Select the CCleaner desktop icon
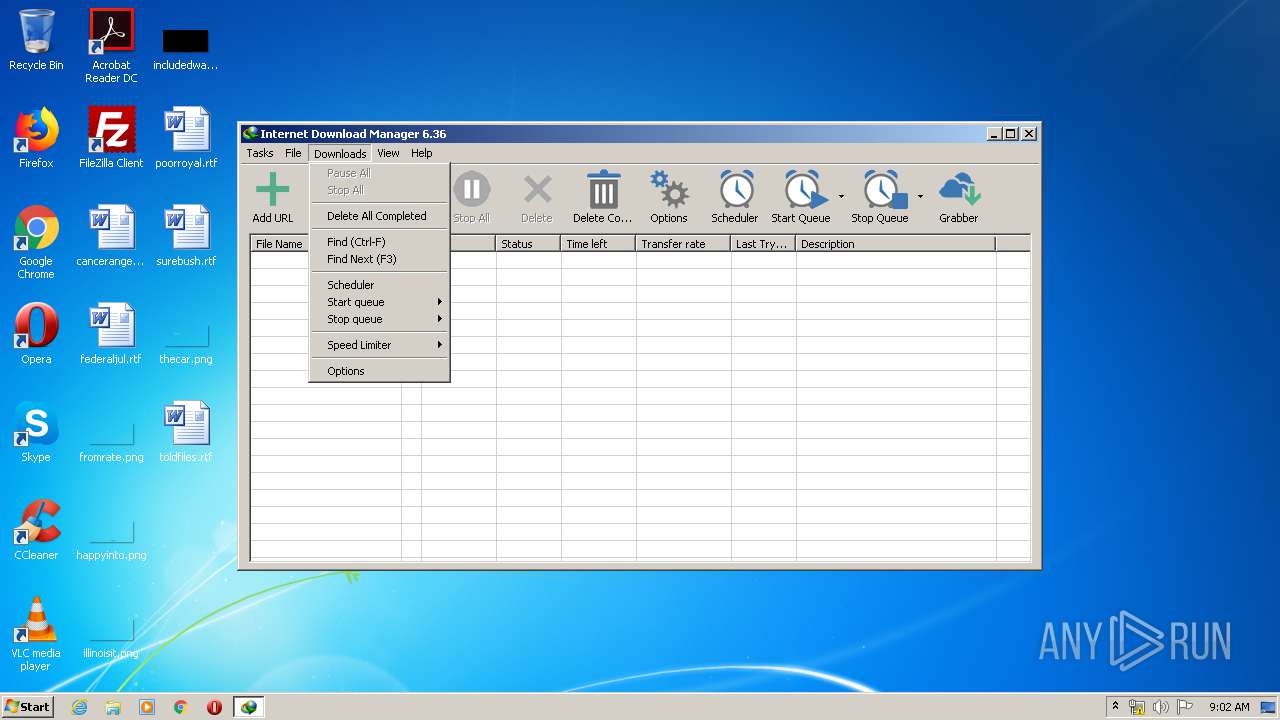Image resolution: width=1280 pixels, height=720 pixels. click(x=36, y=530)
